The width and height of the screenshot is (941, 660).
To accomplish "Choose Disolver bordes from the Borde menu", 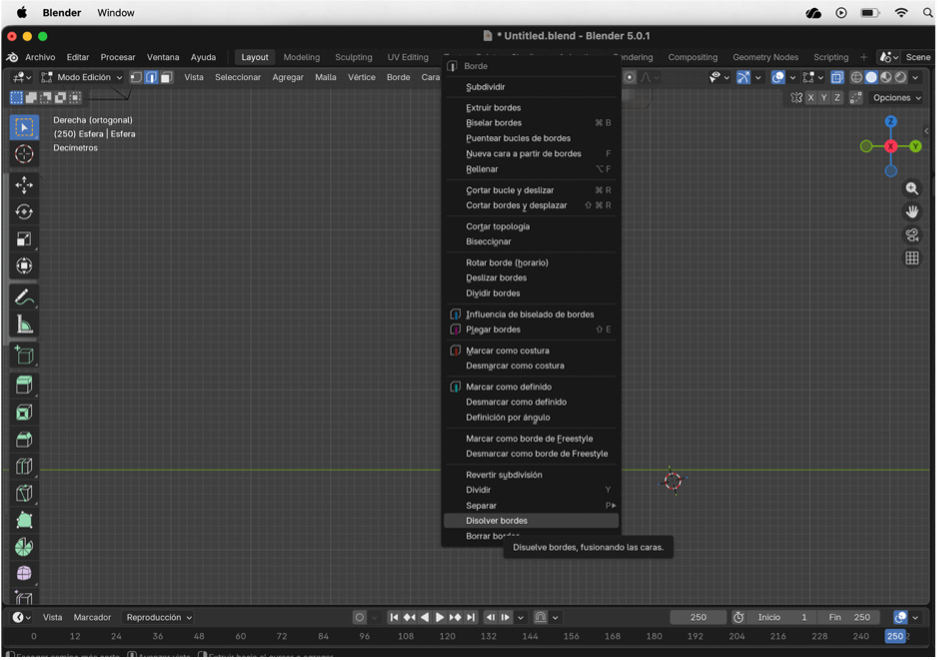I will (x=497, y=521).
